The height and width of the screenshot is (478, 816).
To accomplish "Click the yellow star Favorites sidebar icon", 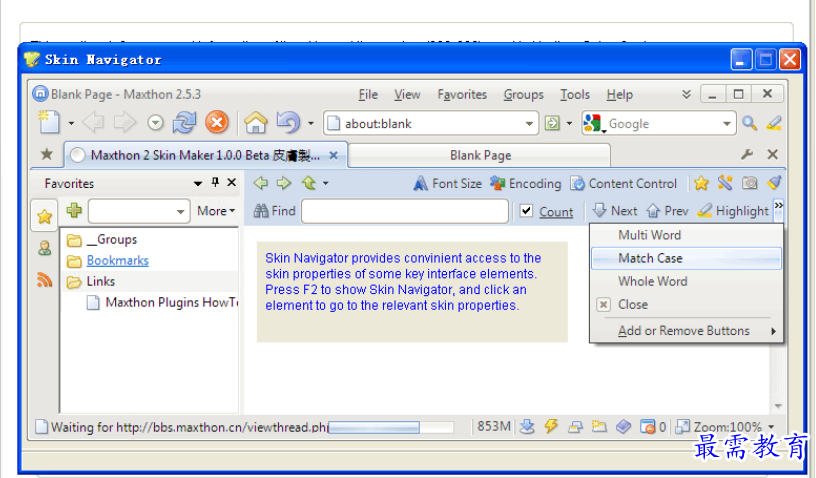I will click(x=45, y=216).
